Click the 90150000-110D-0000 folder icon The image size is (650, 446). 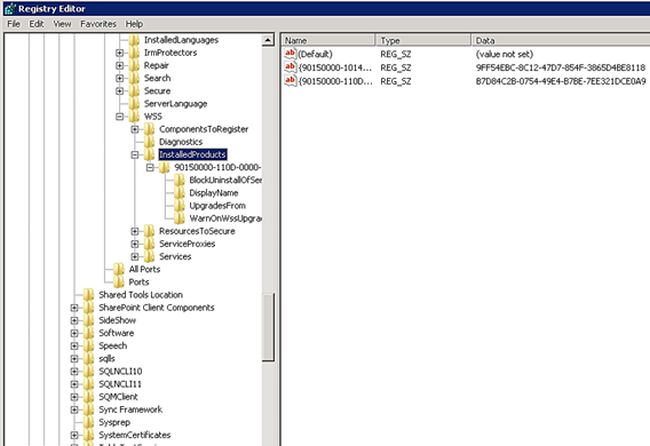point(165,167)
